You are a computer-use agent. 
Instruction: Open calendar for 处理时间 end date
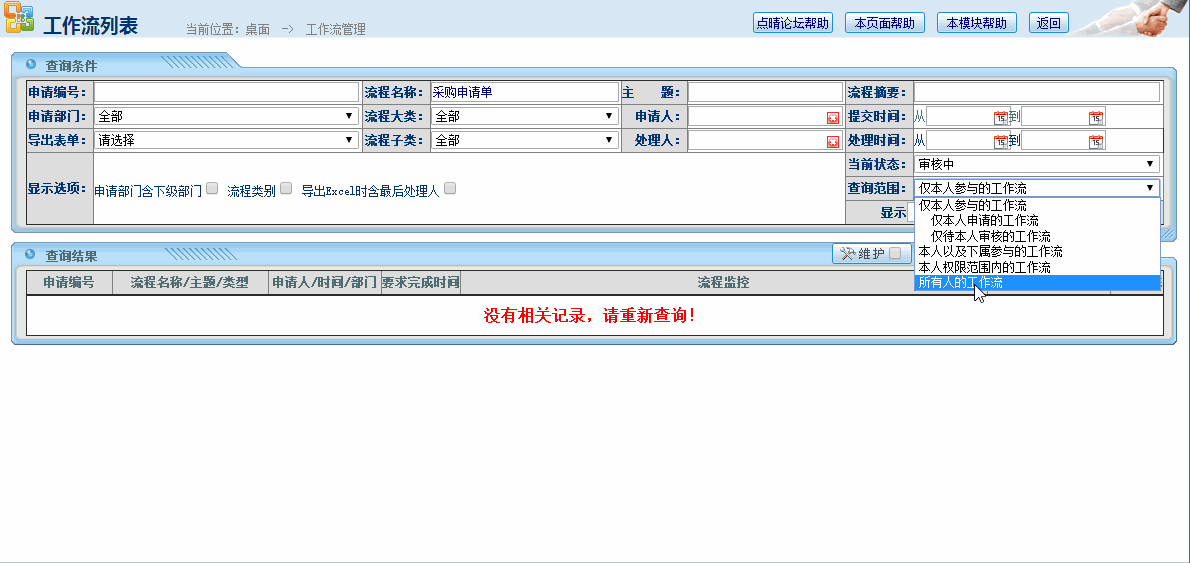coord(1096,141)
